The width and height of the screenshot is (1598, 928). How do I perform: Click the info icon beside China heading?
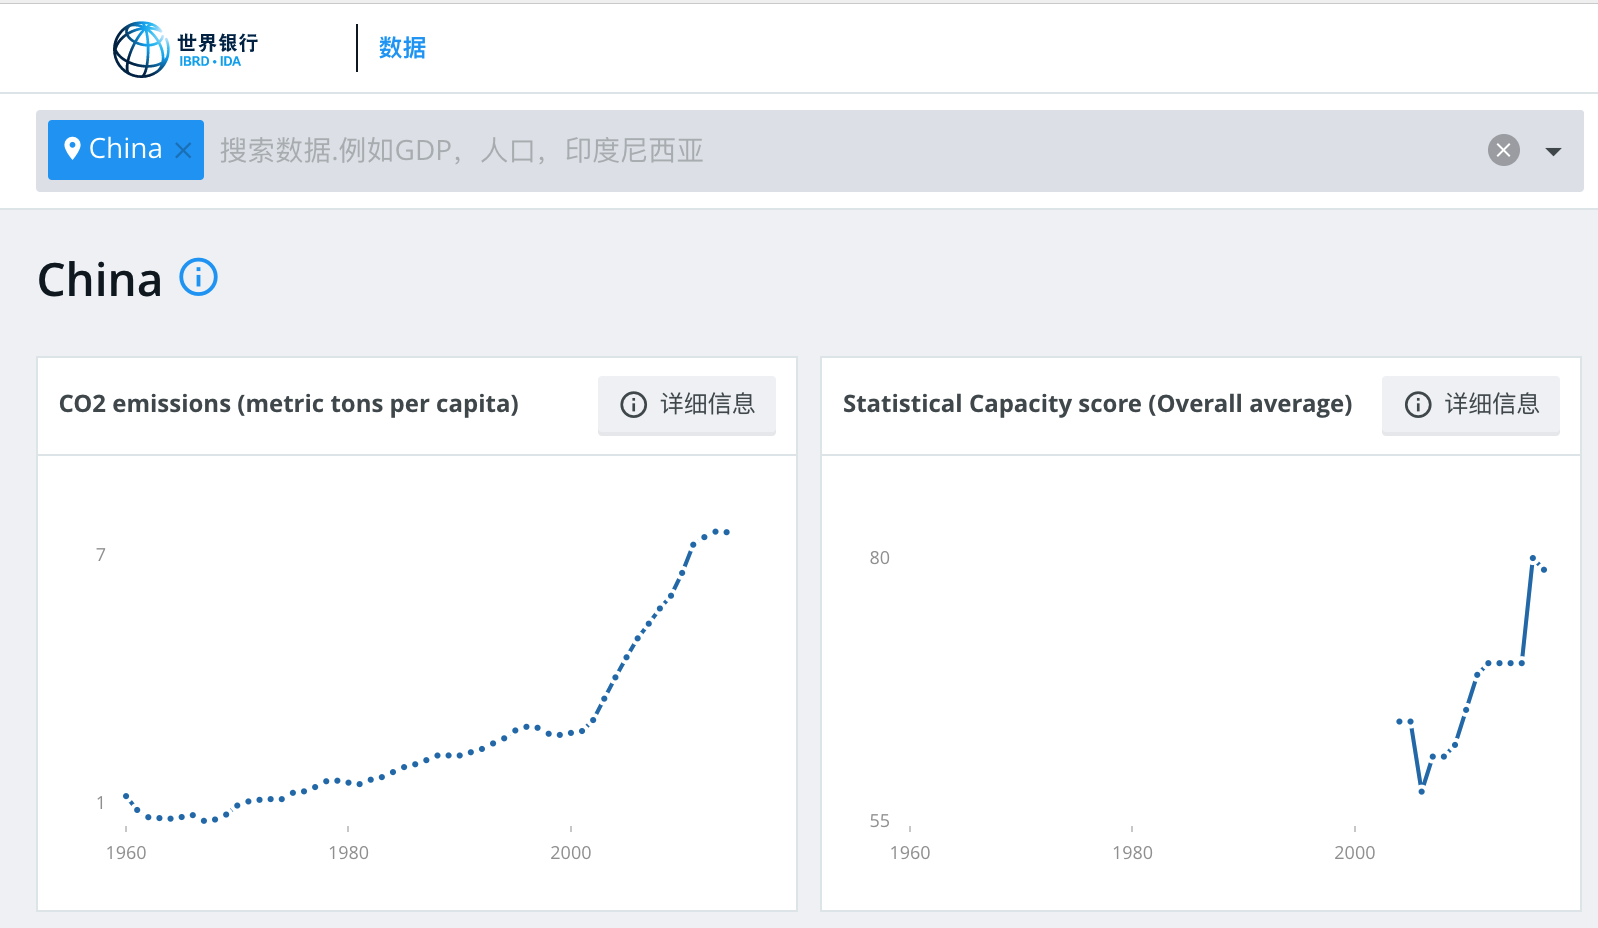[198, 277]
